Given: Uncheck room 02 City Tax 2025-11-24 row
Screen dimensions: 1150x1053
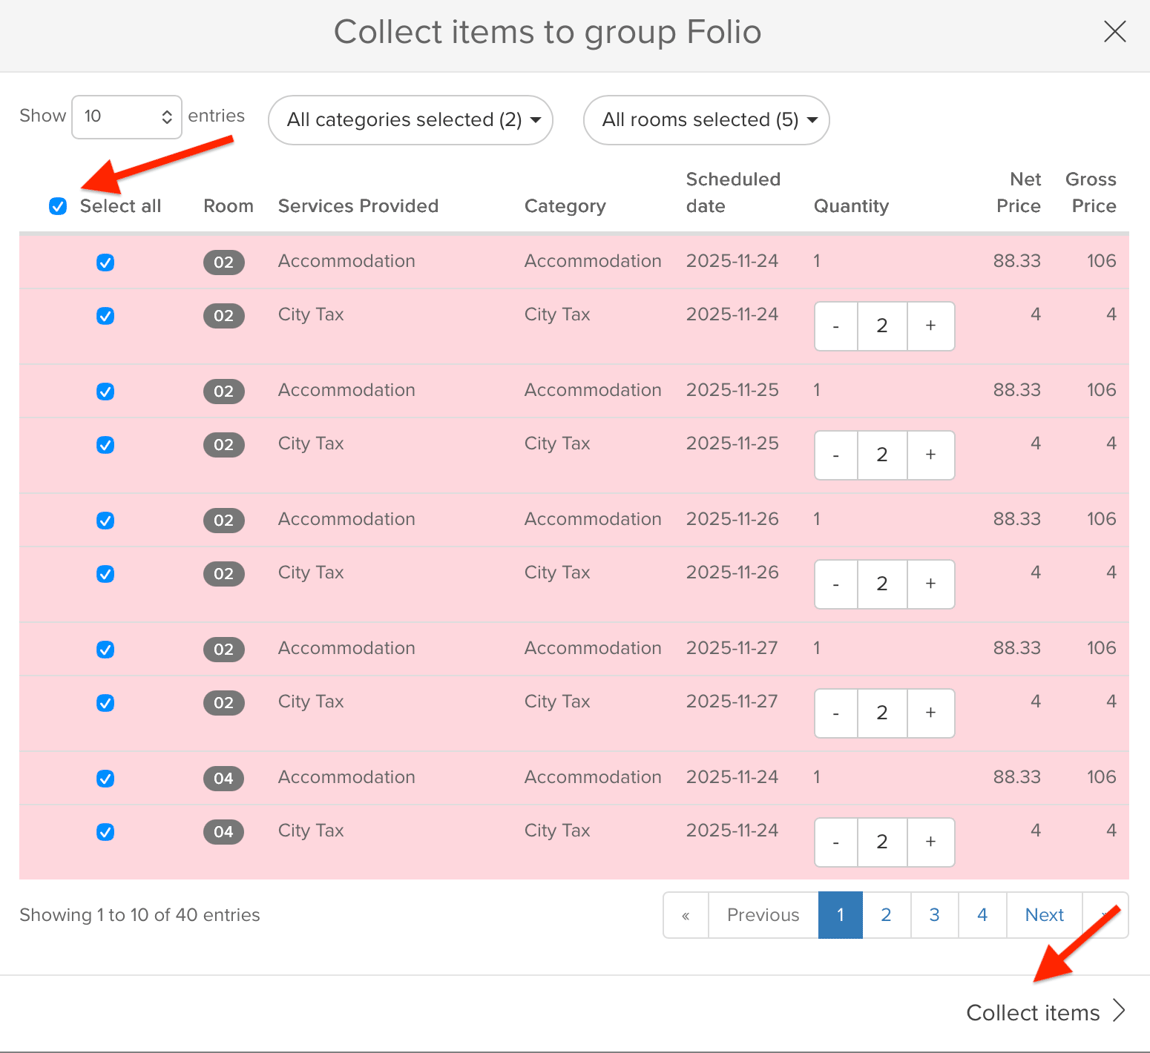Looking at the screenshot, I should pyautogui.click(x=105, y=315).
